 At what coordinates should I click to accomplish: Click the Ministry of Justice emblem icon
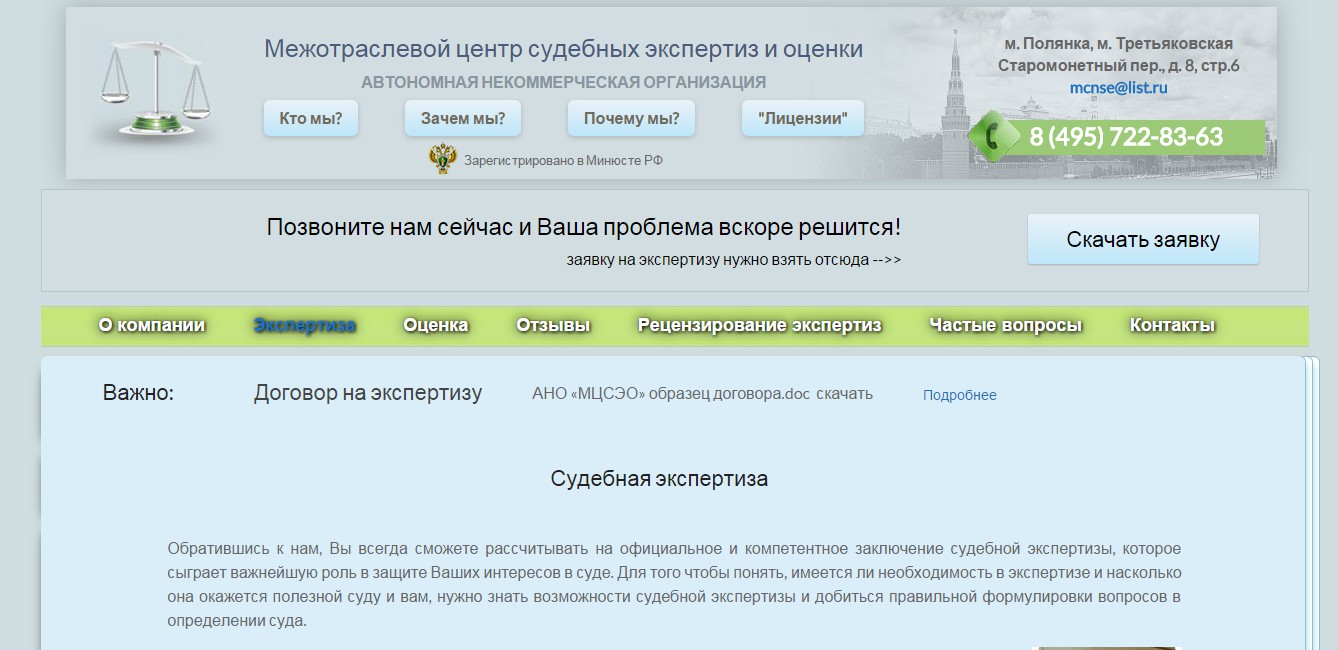[x=442, y=159]
